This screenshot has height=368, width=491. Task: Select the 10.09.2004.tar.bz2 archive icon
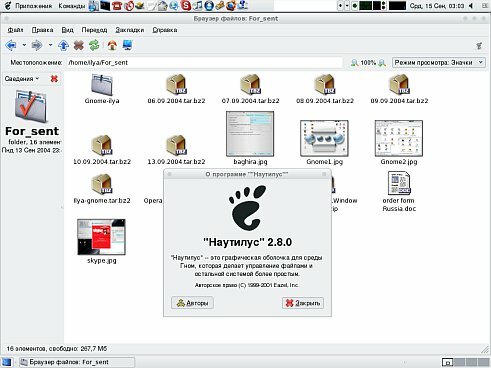pos(102,145)
